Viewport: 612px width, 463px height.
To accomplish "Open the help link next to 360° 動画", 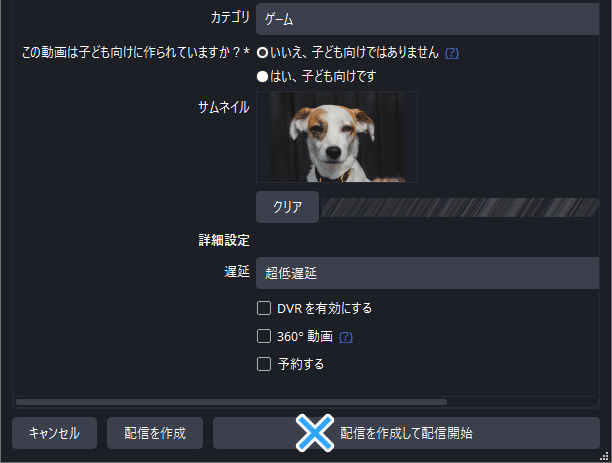I will pyautogui.click(x=346, y=337).
